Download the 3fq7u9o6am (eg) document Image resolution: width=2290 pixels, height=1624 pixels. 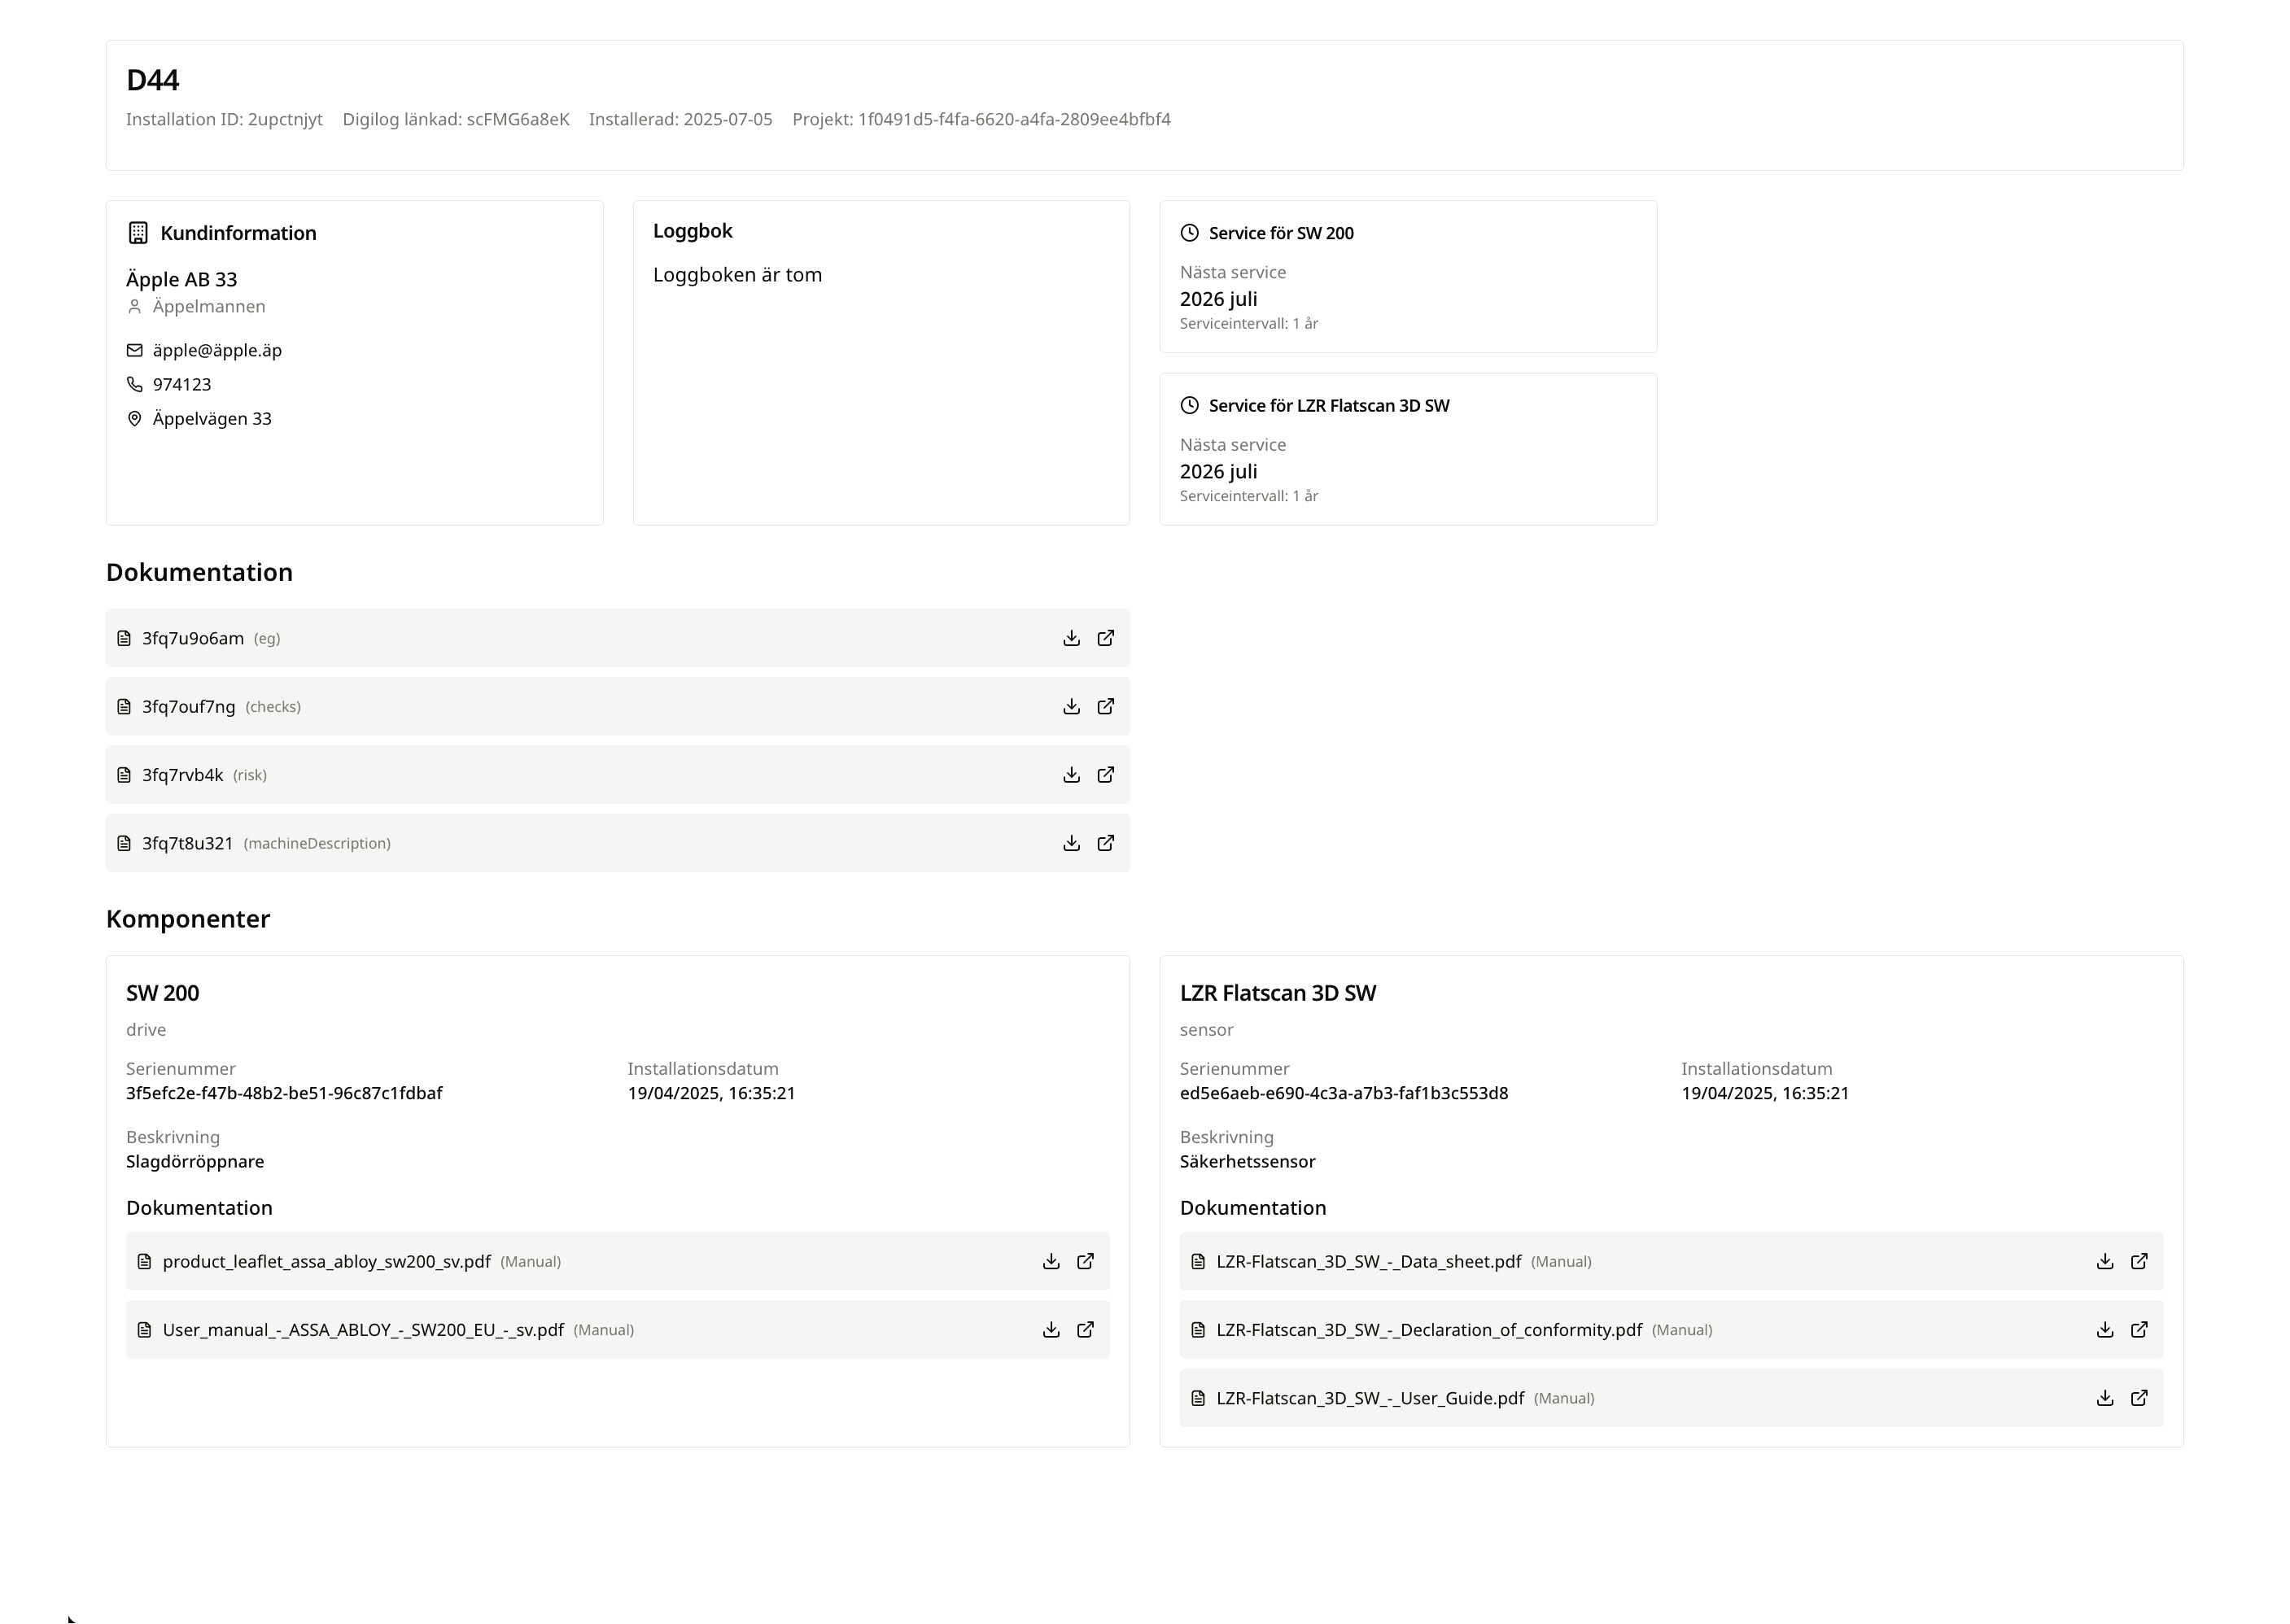[1071, 638]
